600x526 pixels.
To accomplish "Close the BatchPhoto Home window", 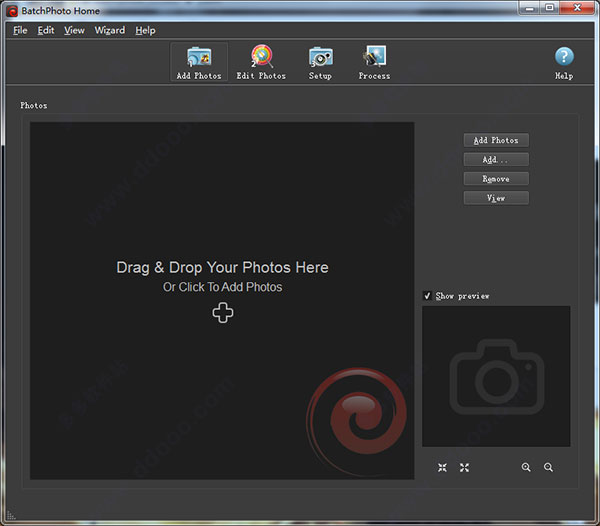I will click(x=577, y=8).
